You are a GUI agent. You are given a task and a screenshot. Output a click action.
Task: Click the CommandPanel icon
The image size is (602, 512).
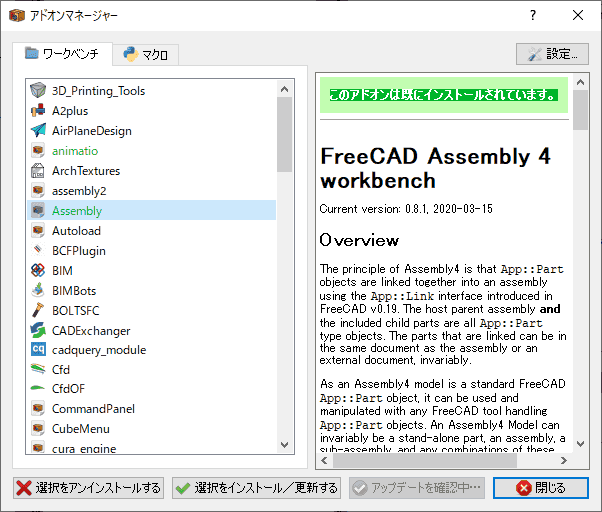point(38,408)
